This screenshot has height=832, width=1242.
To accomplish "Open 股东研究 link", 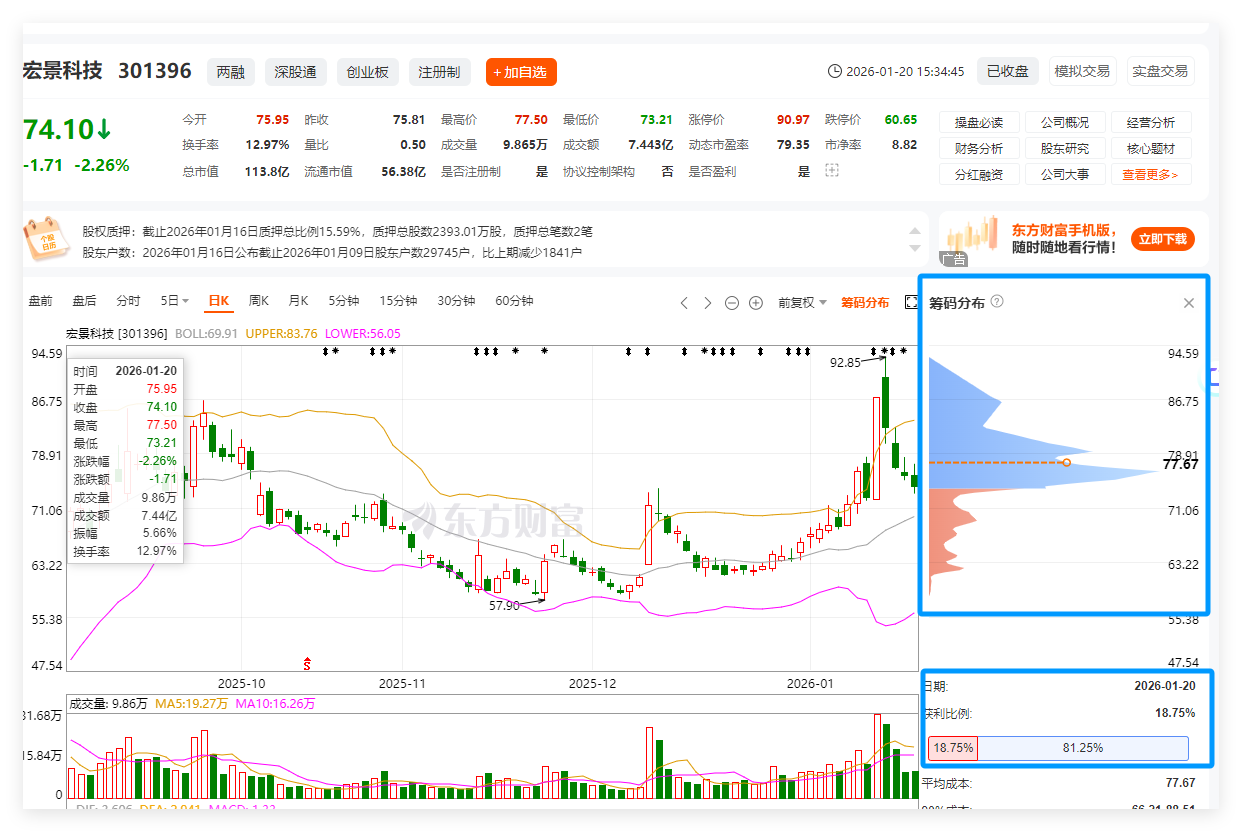I will coord(1065,148).
